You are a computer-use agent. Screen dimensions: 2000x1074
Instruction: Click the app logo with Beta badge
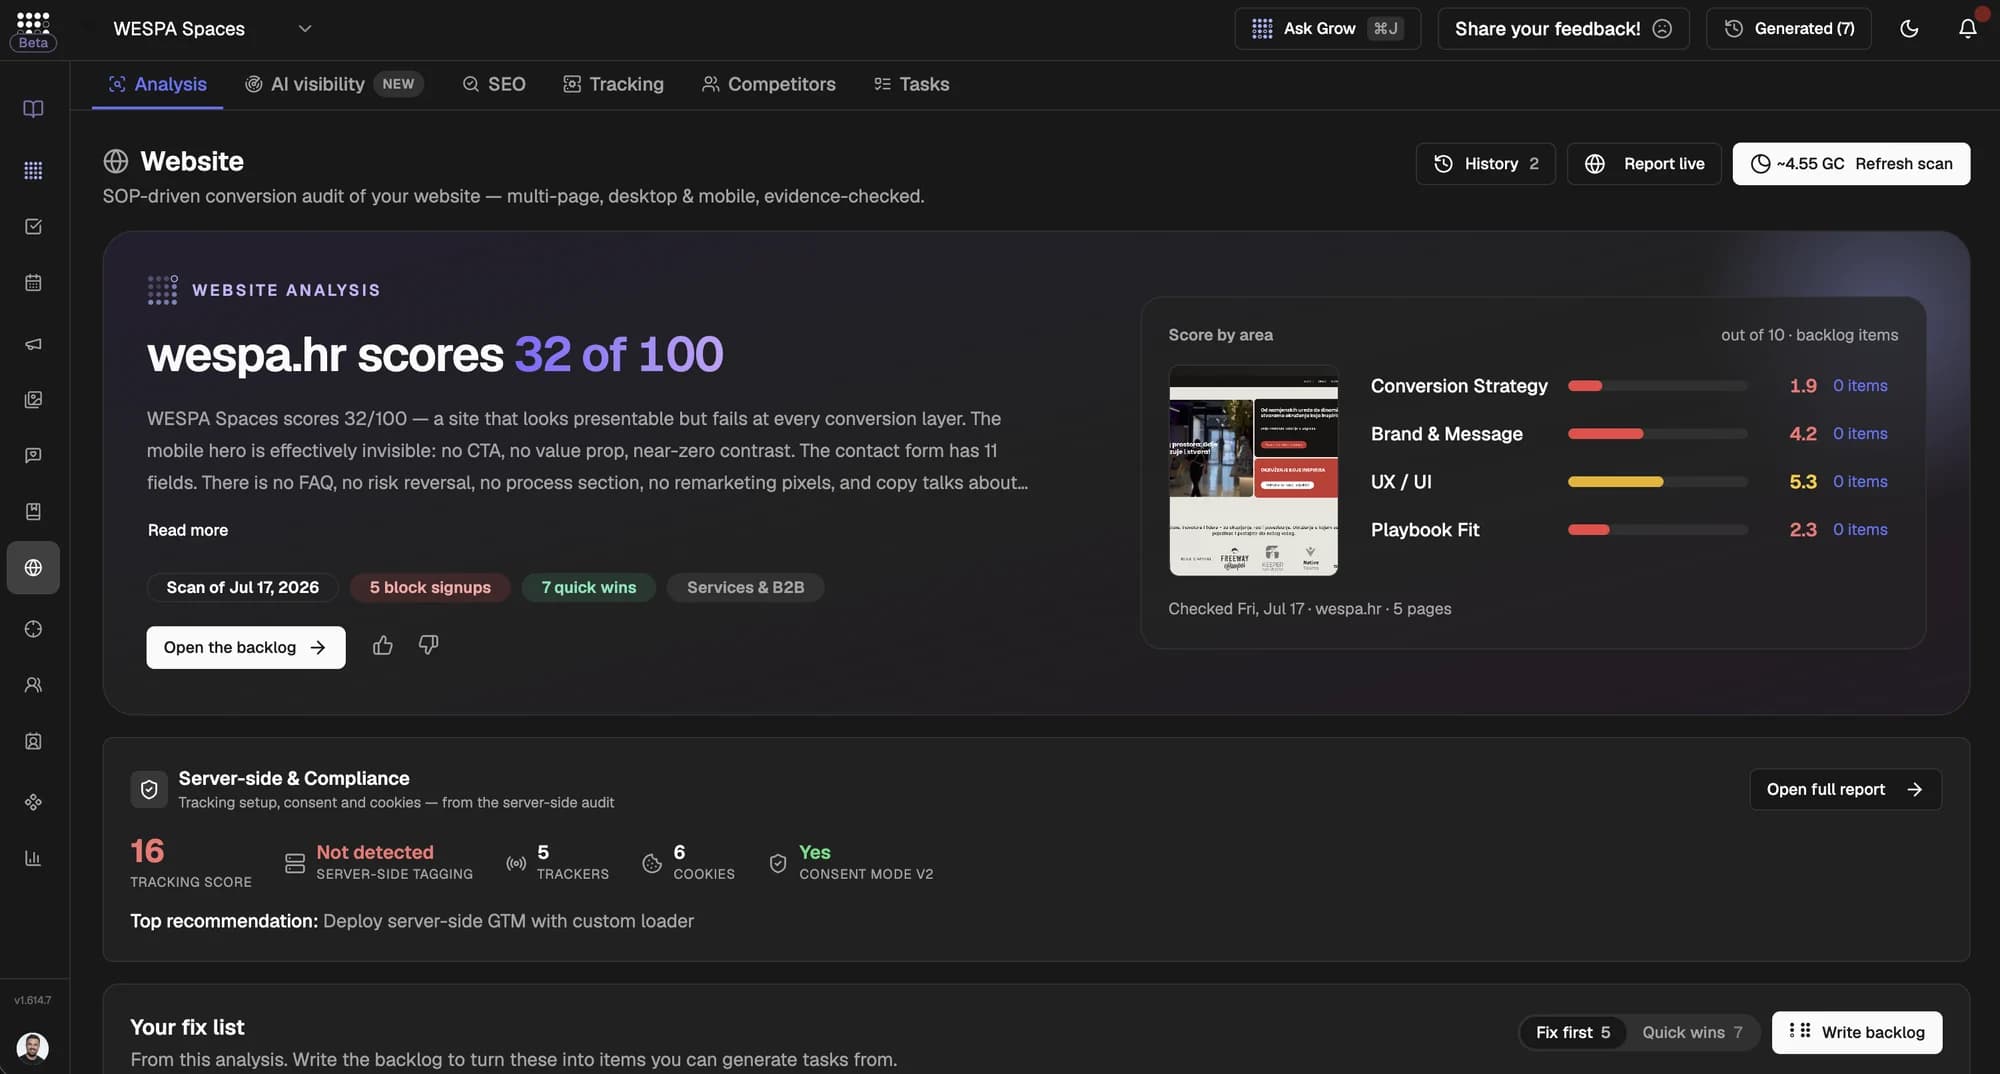(x=33, y=30)
